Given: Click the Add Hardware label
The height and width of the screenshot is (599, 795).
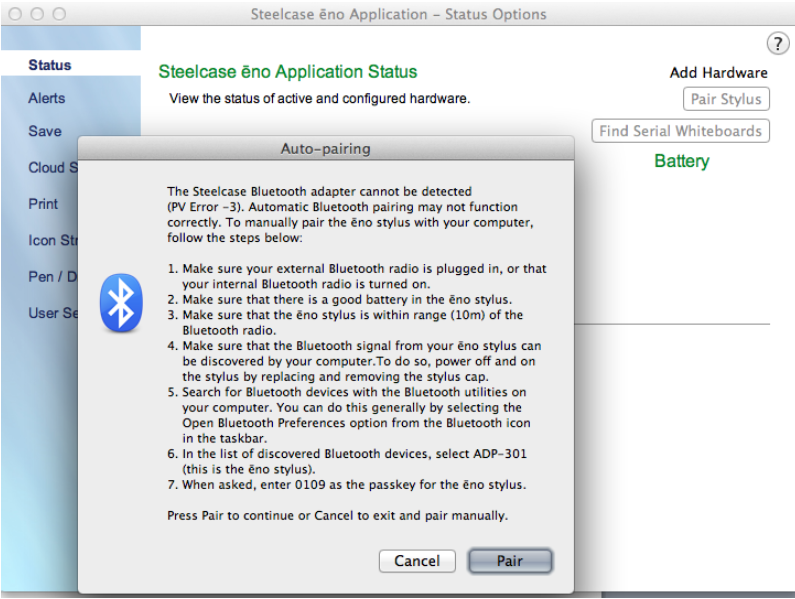Looking at the screenshot, I should tap(718, 73).
